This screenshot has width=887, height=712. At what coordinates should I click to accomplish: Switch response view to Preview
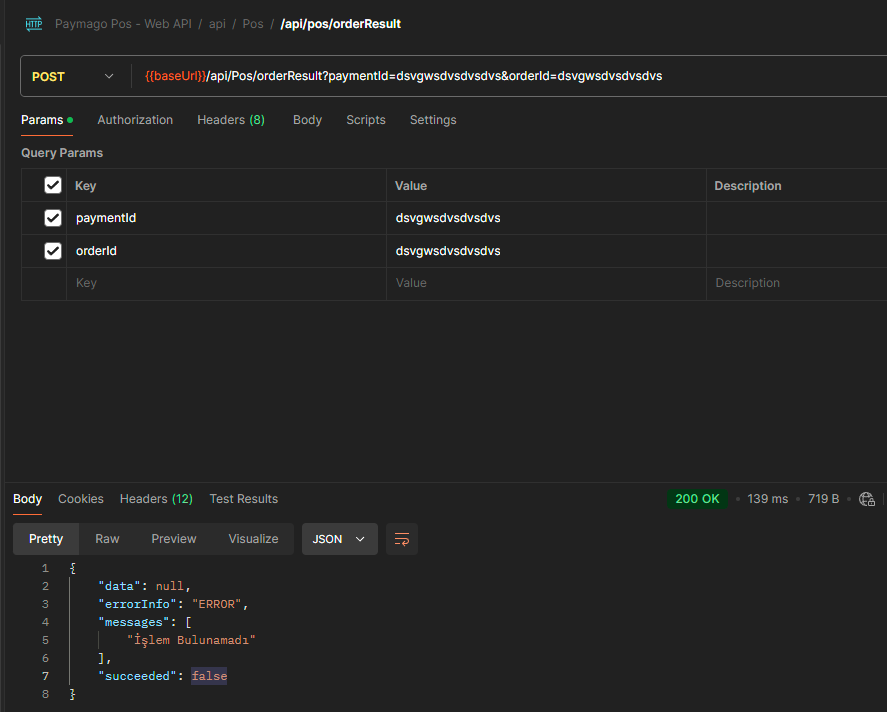(174, 539)
